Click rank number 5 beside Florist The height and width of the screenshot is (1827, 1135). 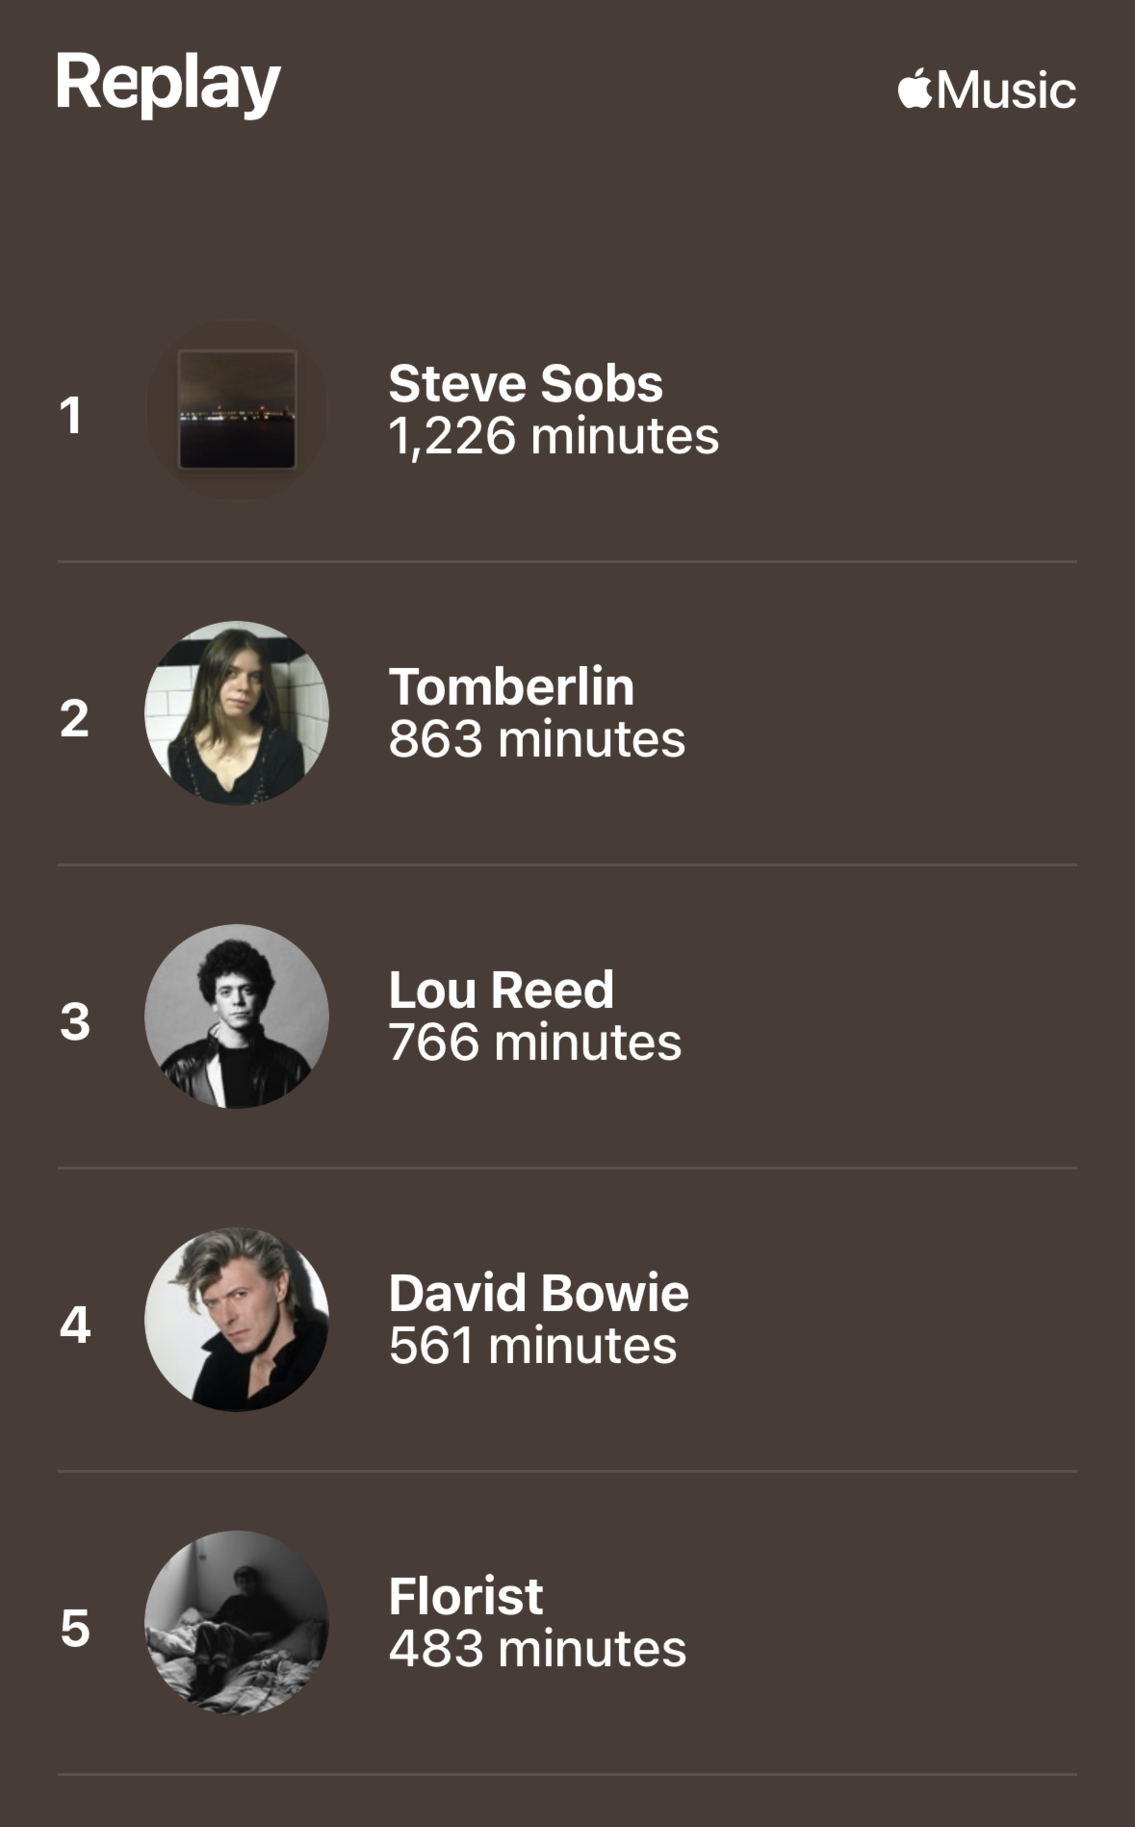tap(75, 1628)
